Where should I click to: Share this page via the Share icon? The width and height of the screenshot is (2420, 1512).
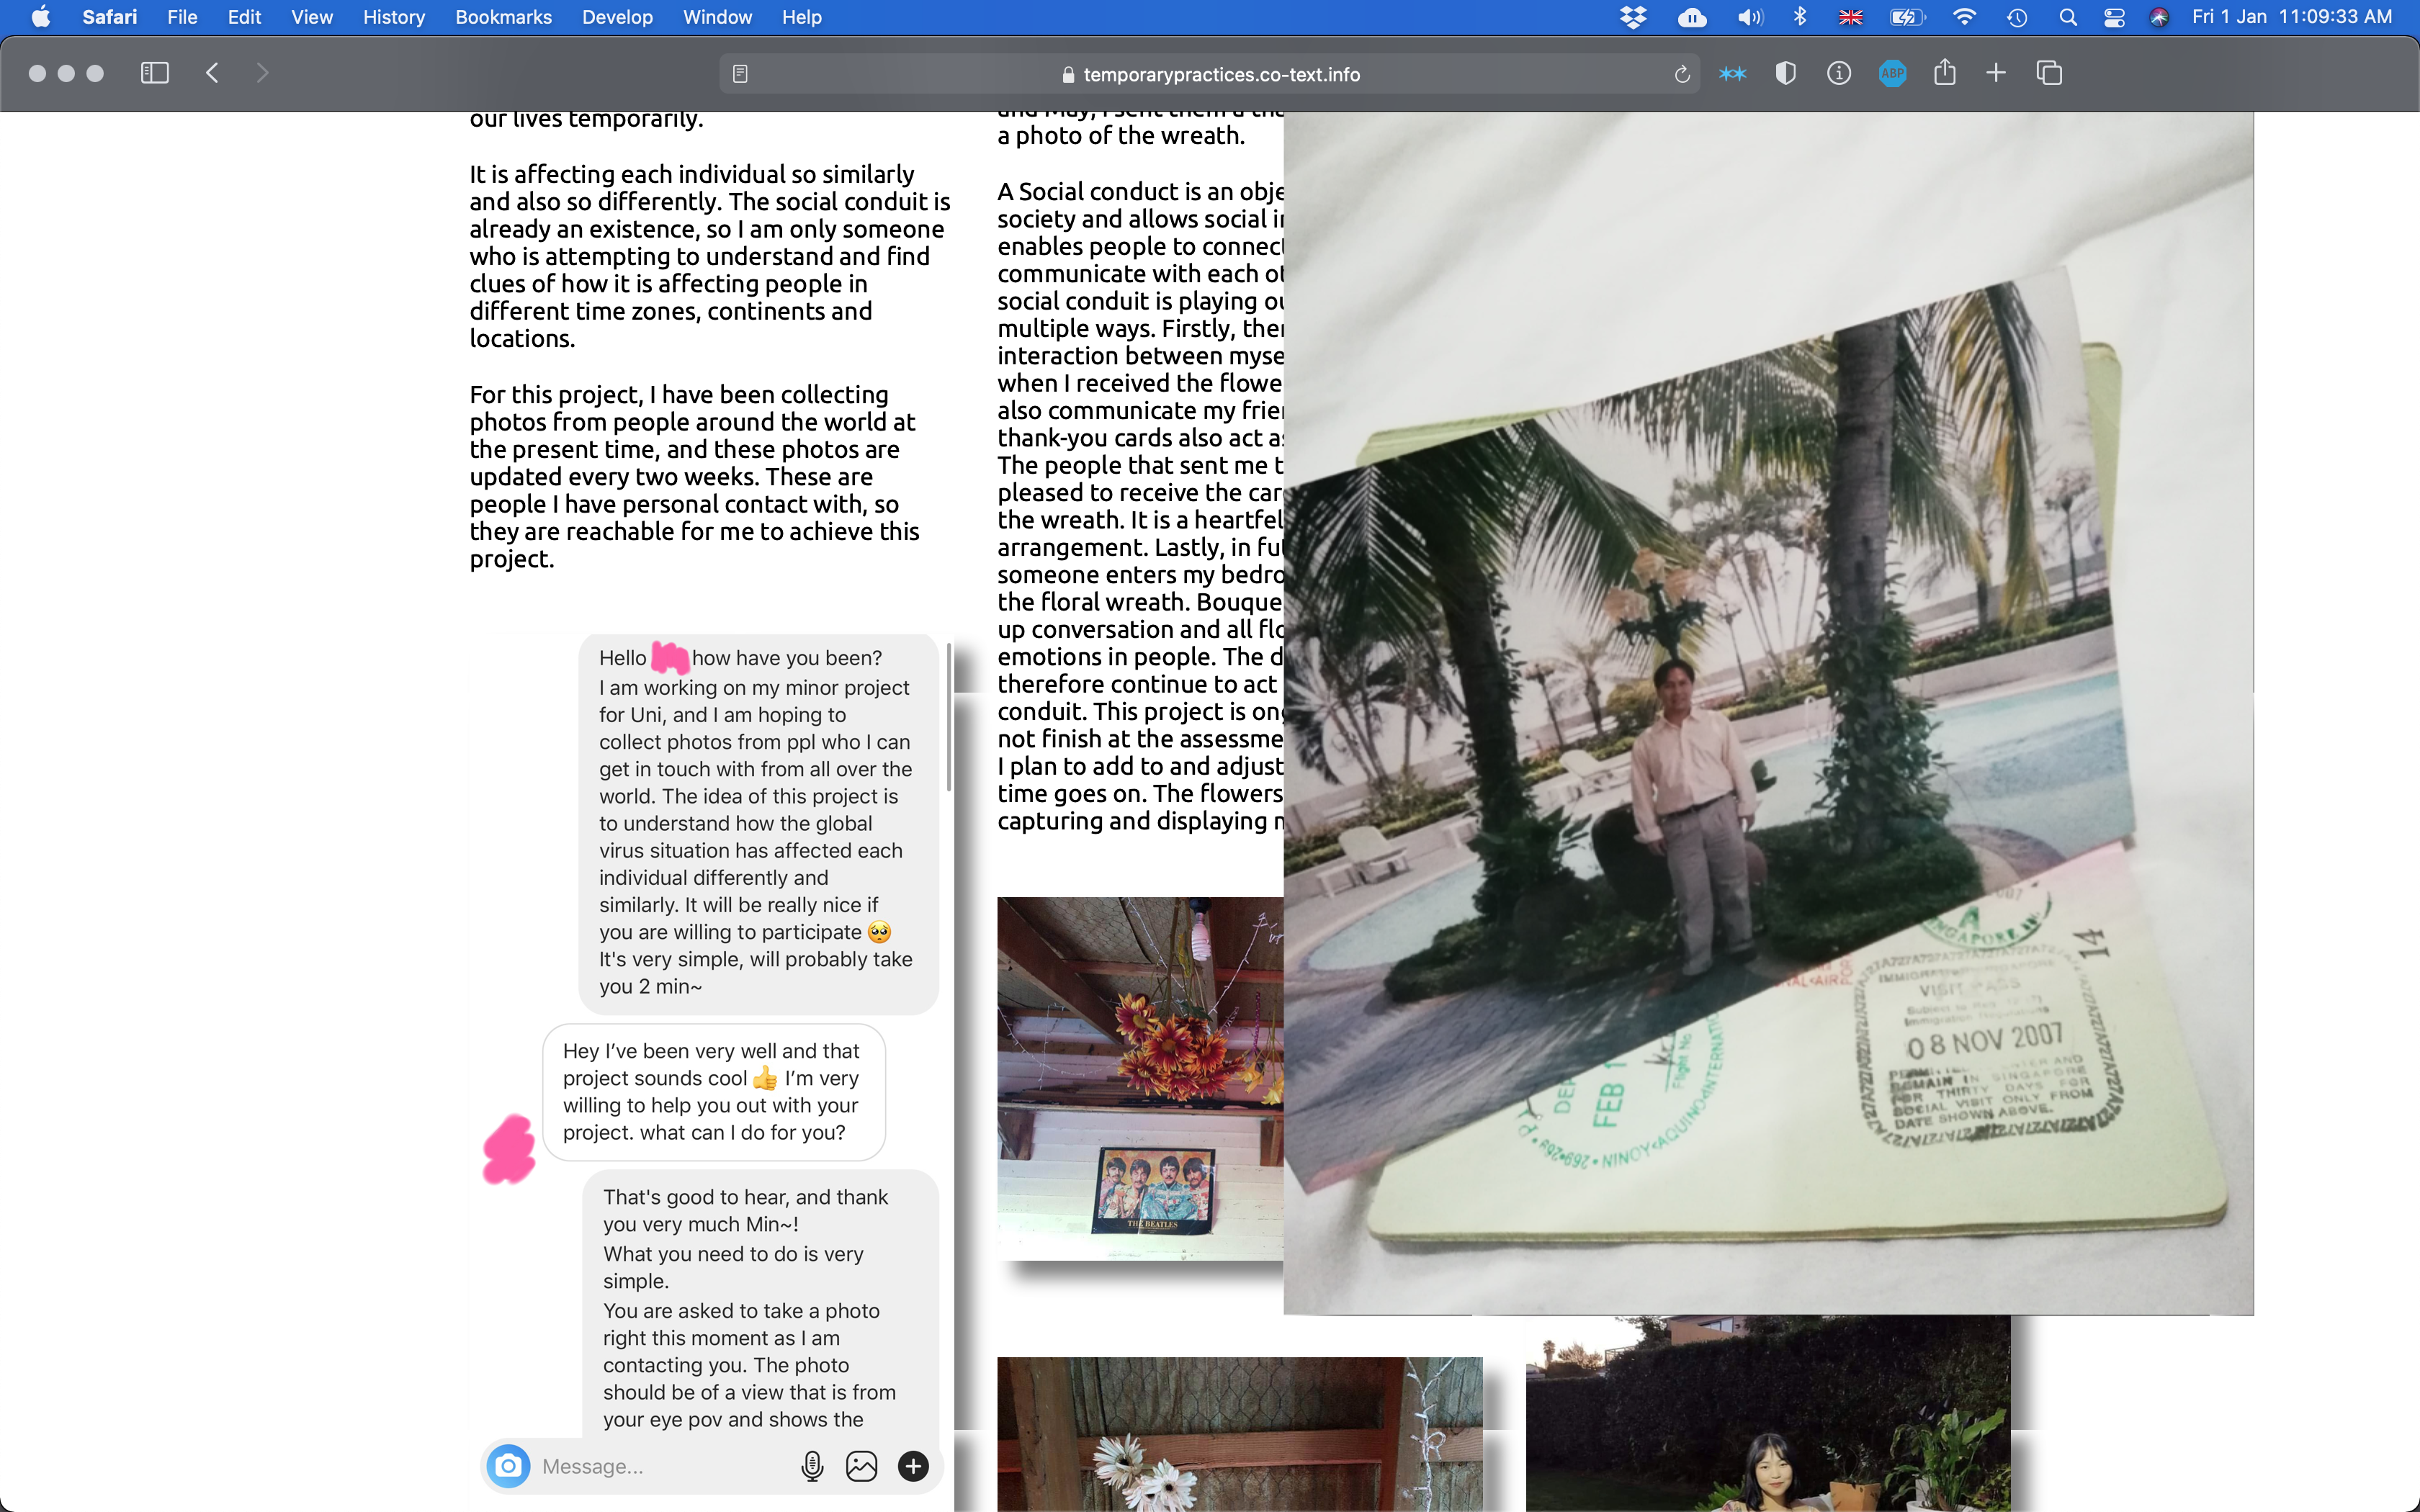coord(1944,72)
